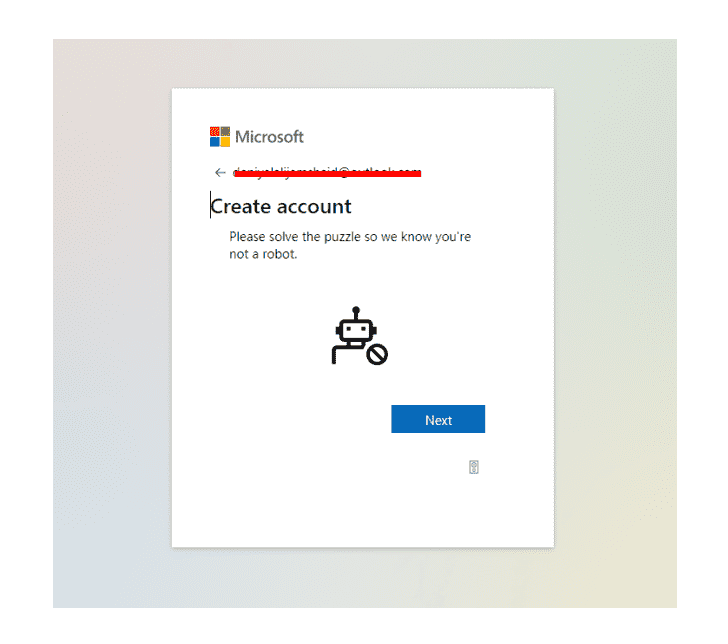Click the prohibited circle on robot icon
This screenshot has height=644, width=728.
(377, 355)
